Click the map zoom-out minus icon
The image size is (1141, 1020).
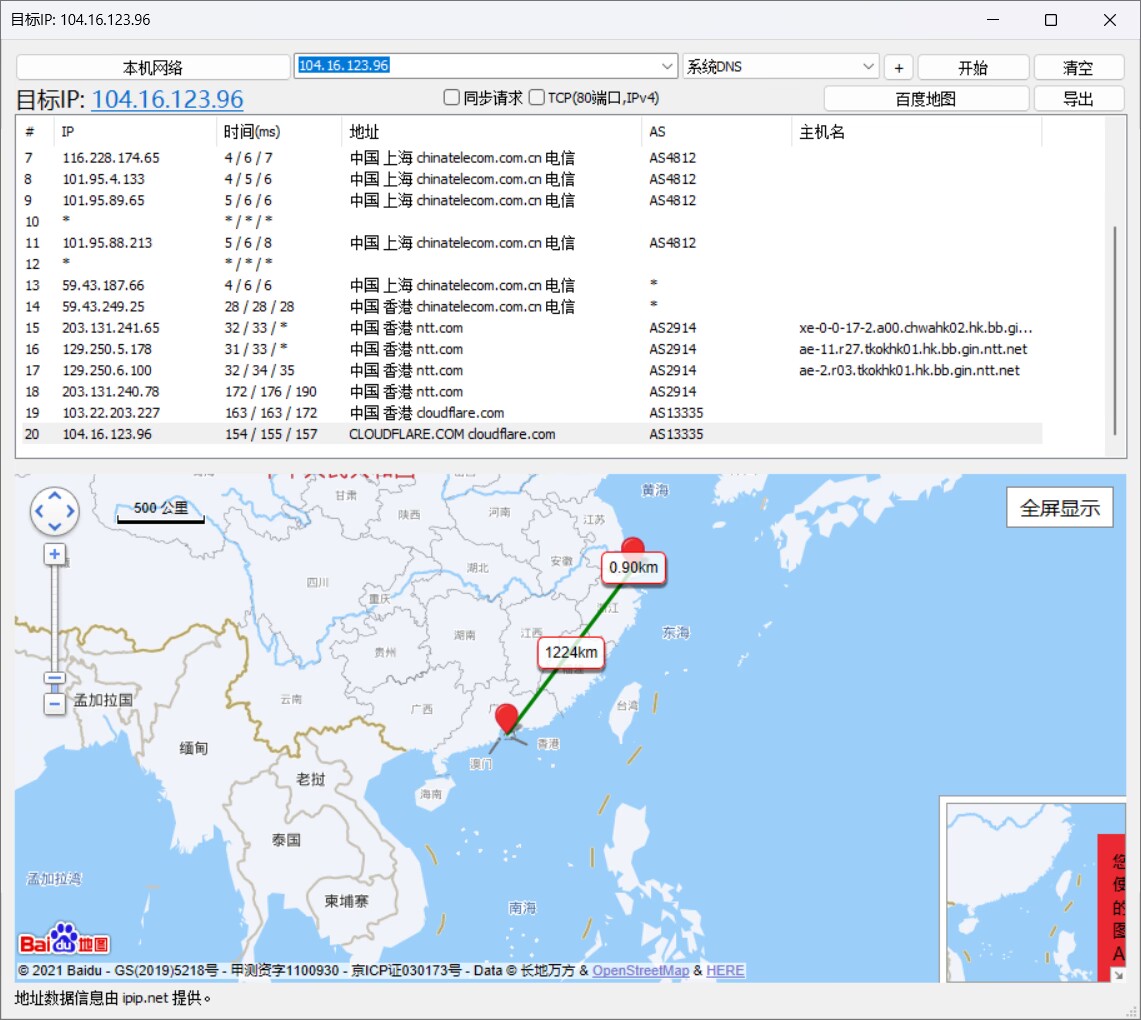tap(55, 704)
